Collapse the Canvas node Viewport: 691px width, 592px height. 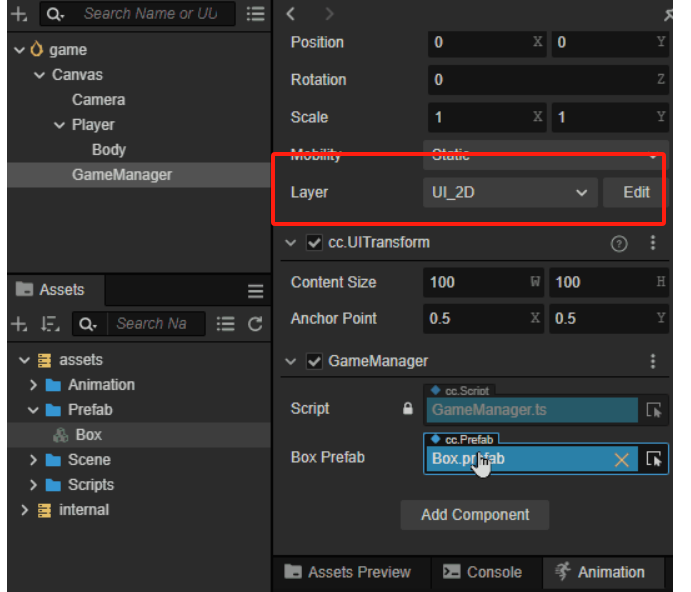tap(39, 75)
